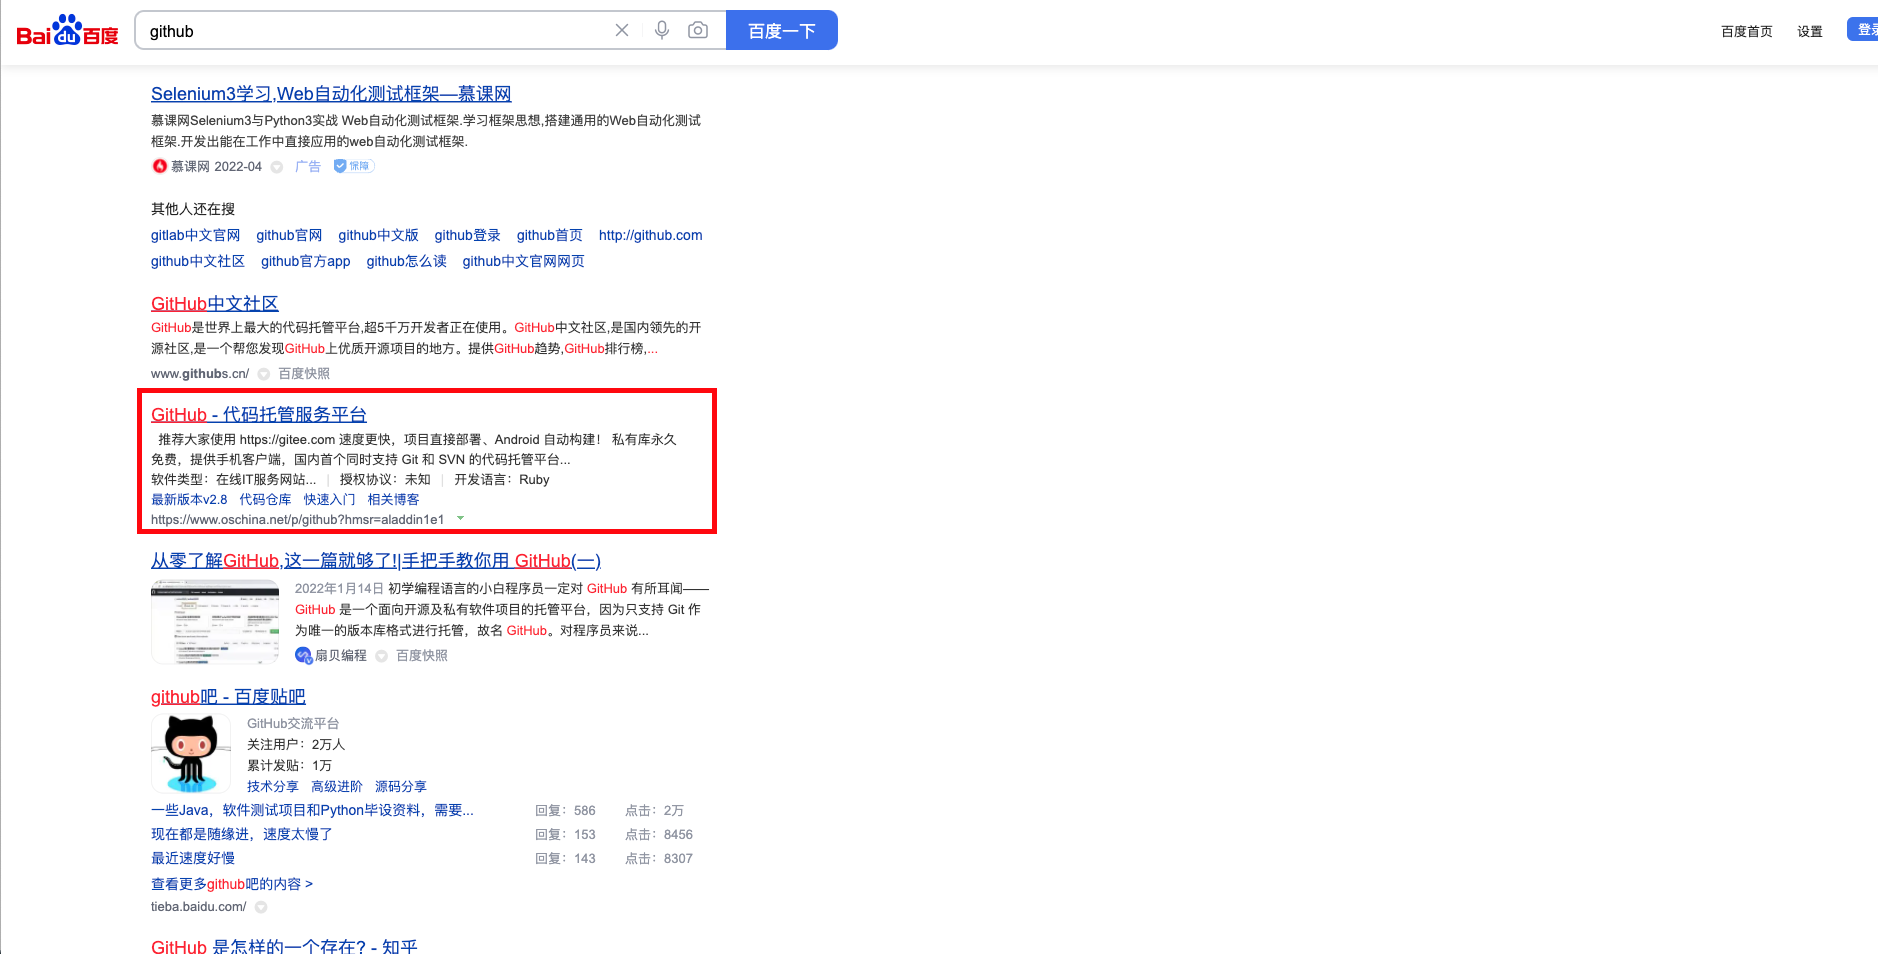Click the round icon beside 慕课网 2022-04

click(x=277, y=167)
